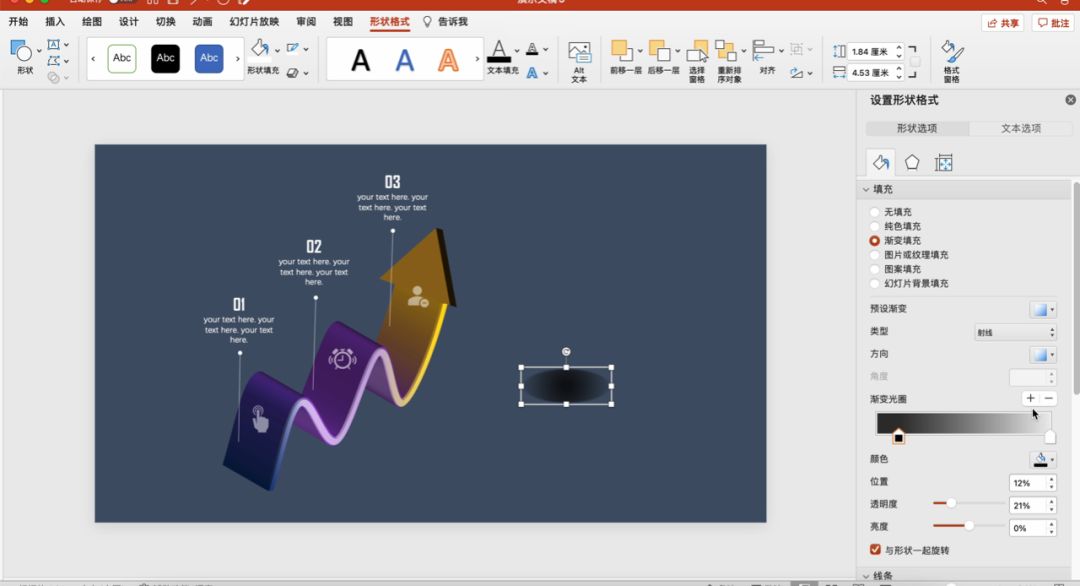Open the 预设渐变 preset gradient dropdown
This screenshot has height=586, width=1080.
click(x=1043, y=309)
